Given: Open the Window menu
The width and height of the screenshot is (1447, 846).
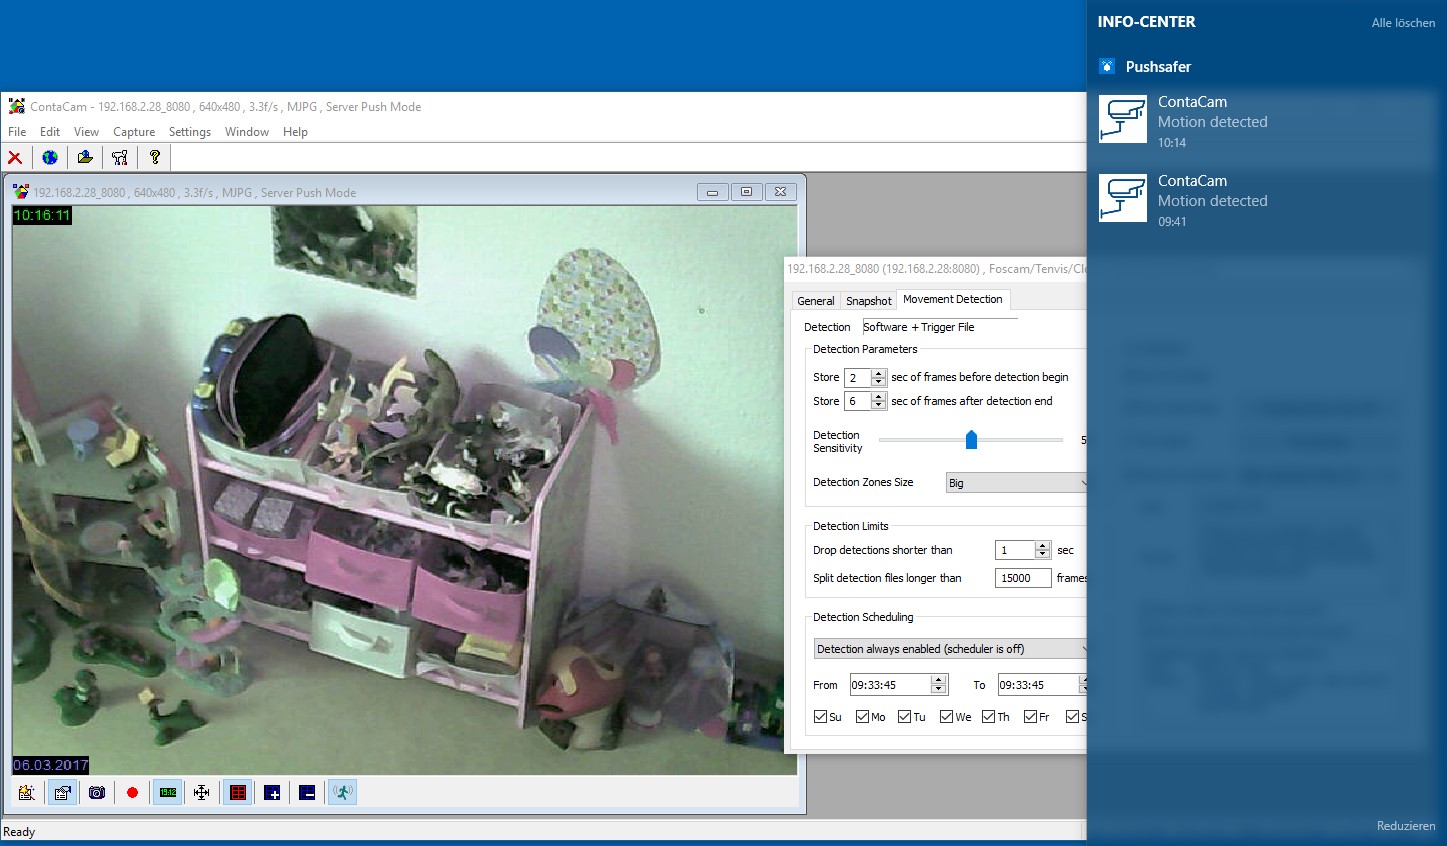Looking at the screenshot, I should tap(247, 132).
